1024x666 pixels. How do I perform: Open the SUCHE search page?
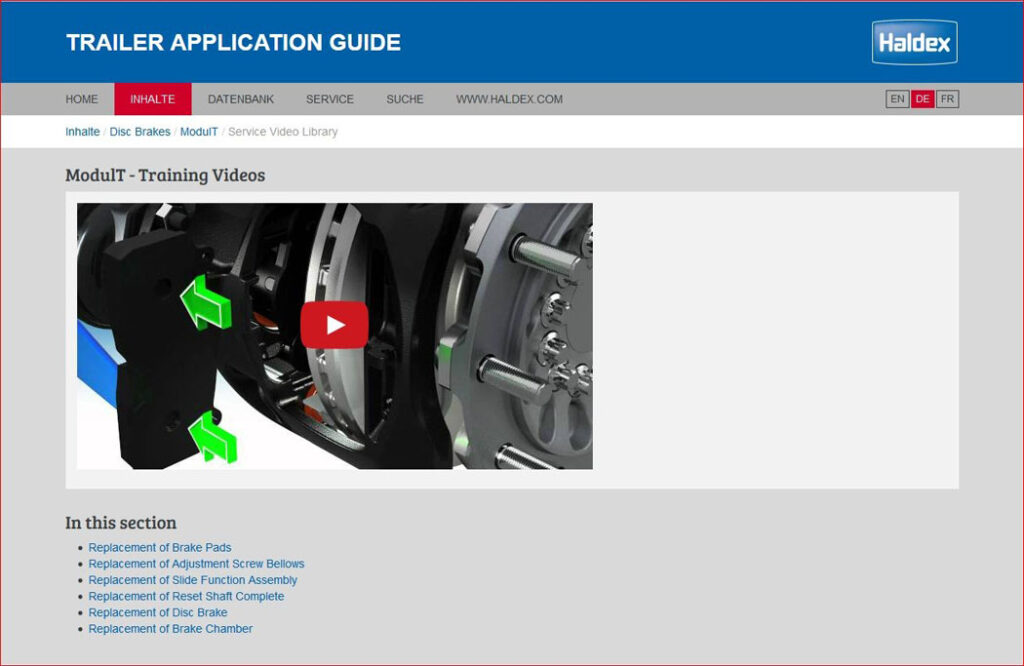tap(405, 99)
